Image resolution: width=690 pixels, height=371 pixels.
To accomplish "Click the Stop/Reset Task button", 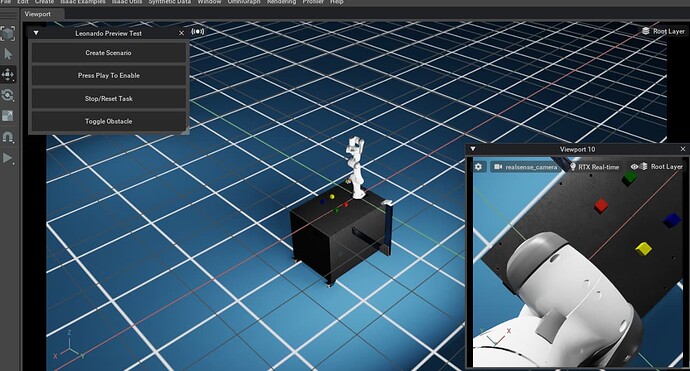I will click(x=108, y=99).
